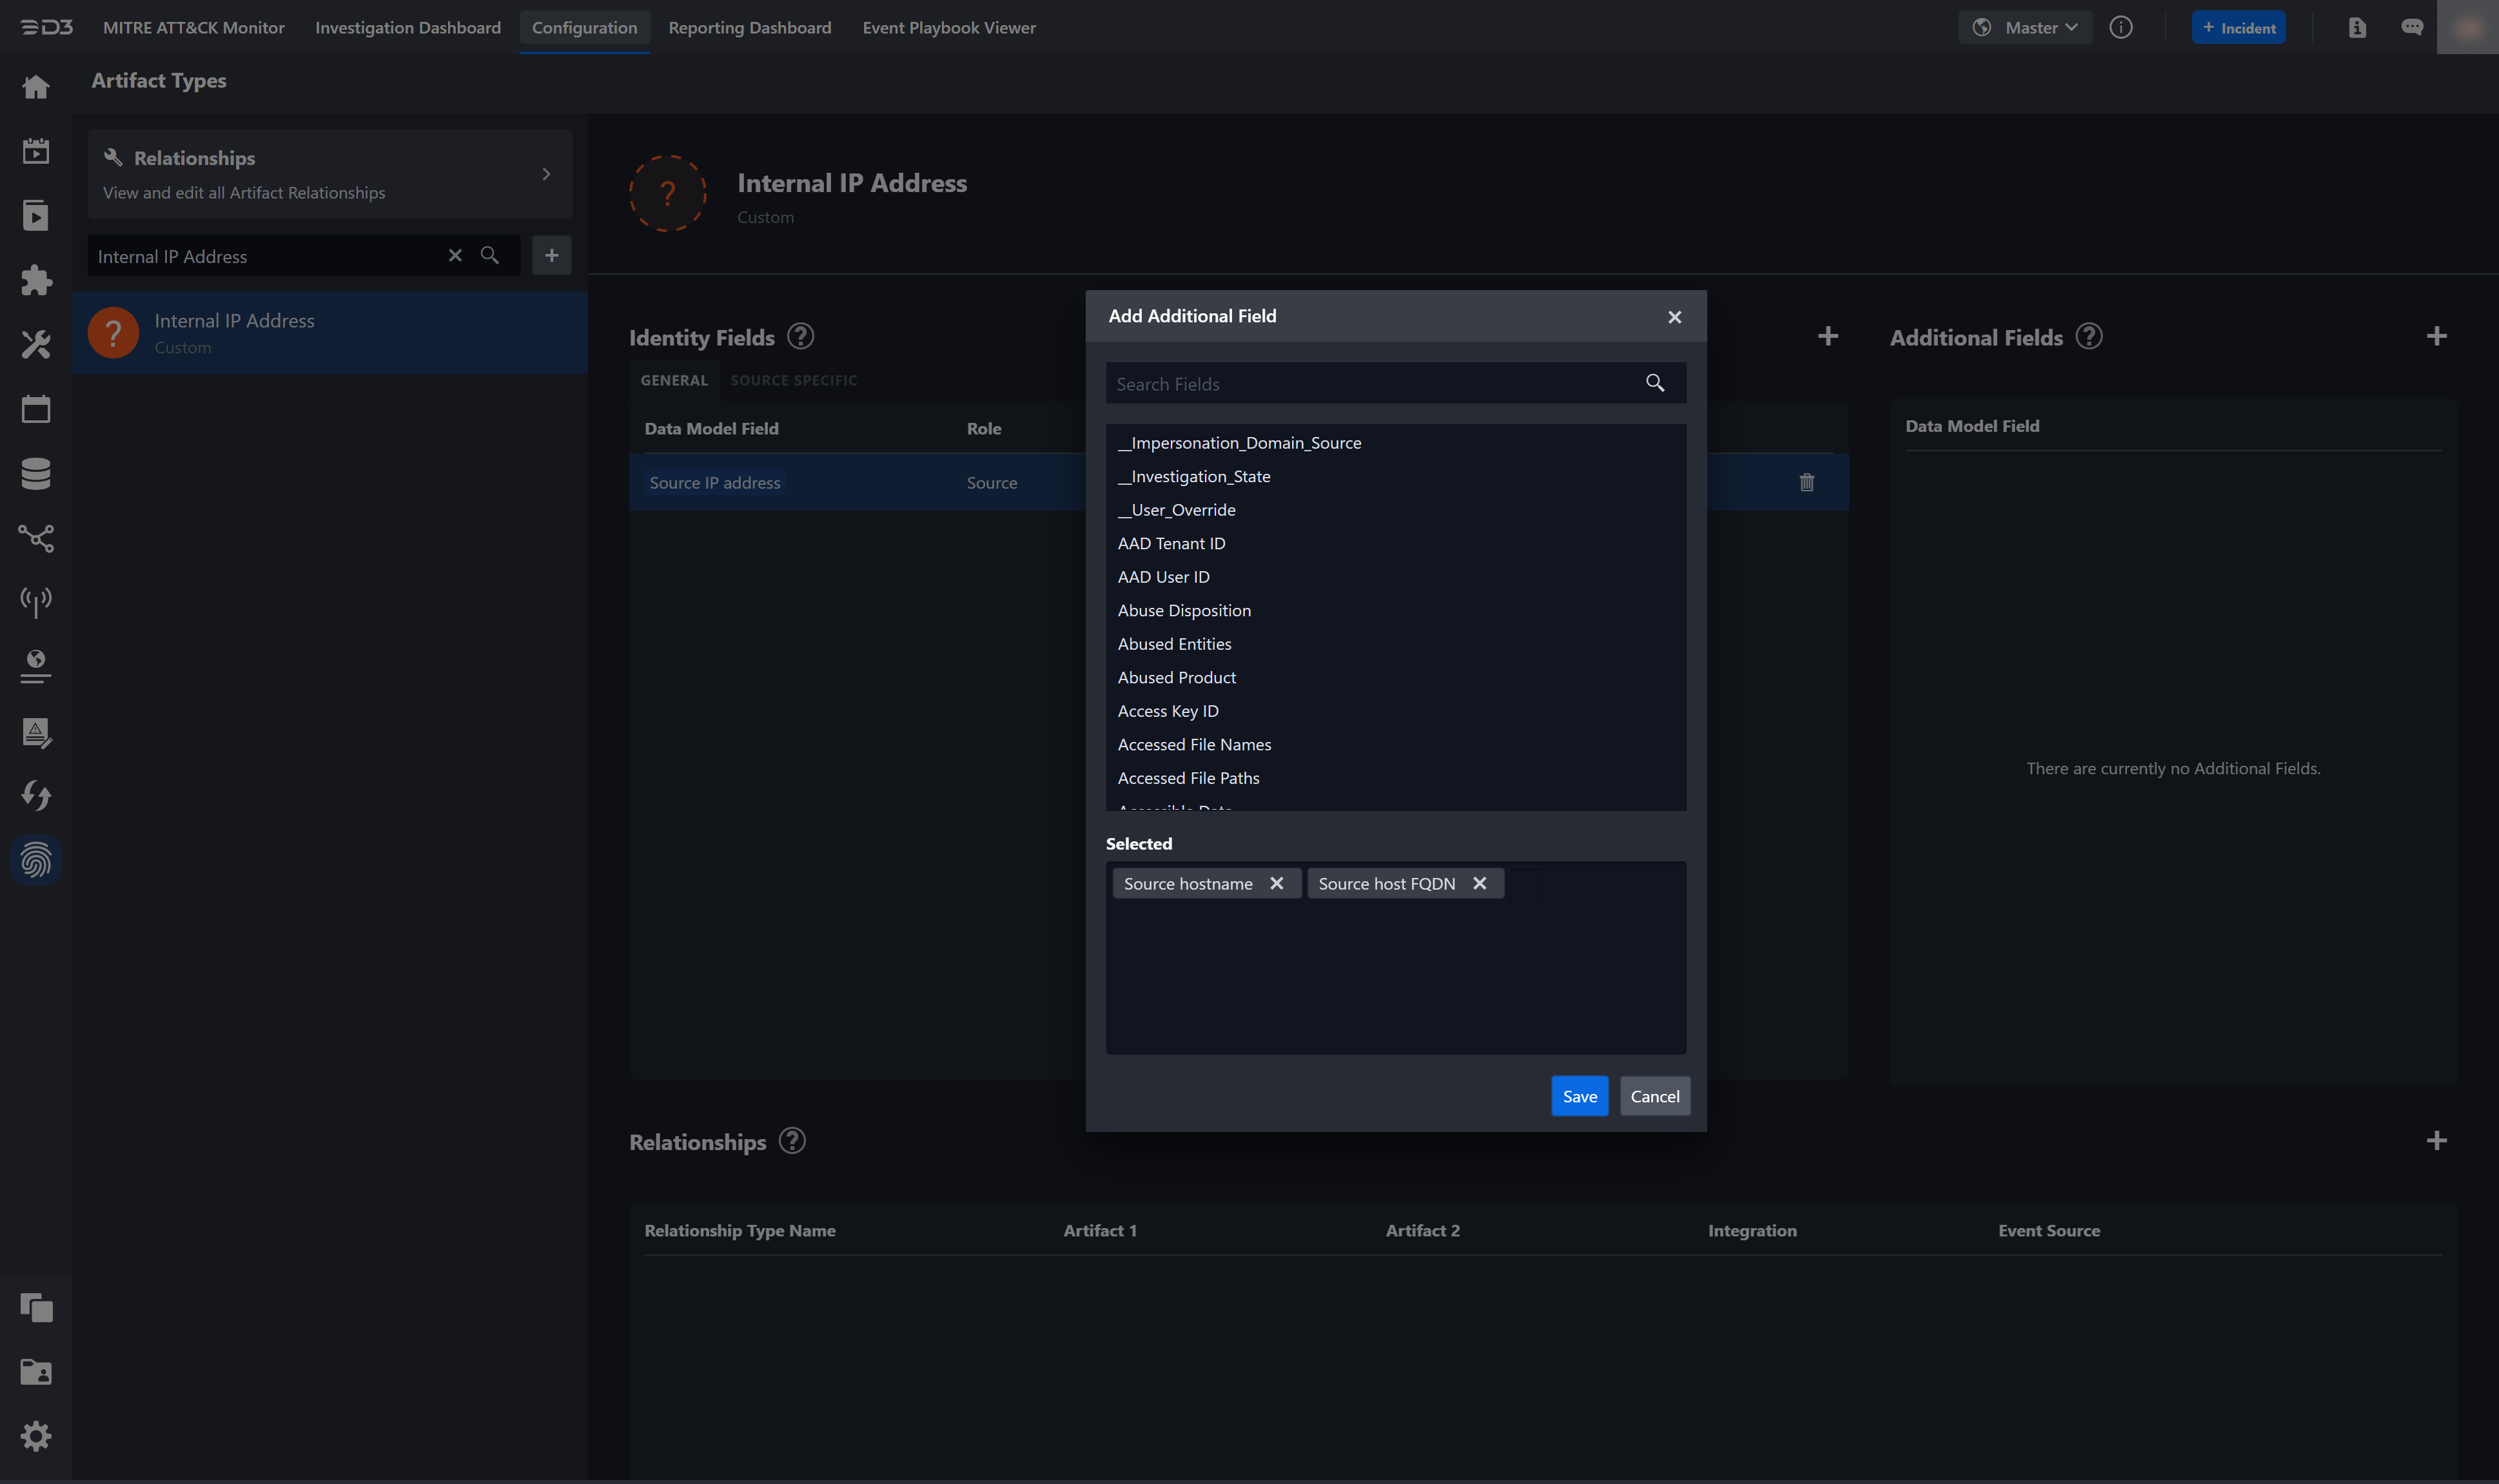2499x1484 pixels.
Task: Open the settings gear sidebar icon
Action: coord(36,1436)
